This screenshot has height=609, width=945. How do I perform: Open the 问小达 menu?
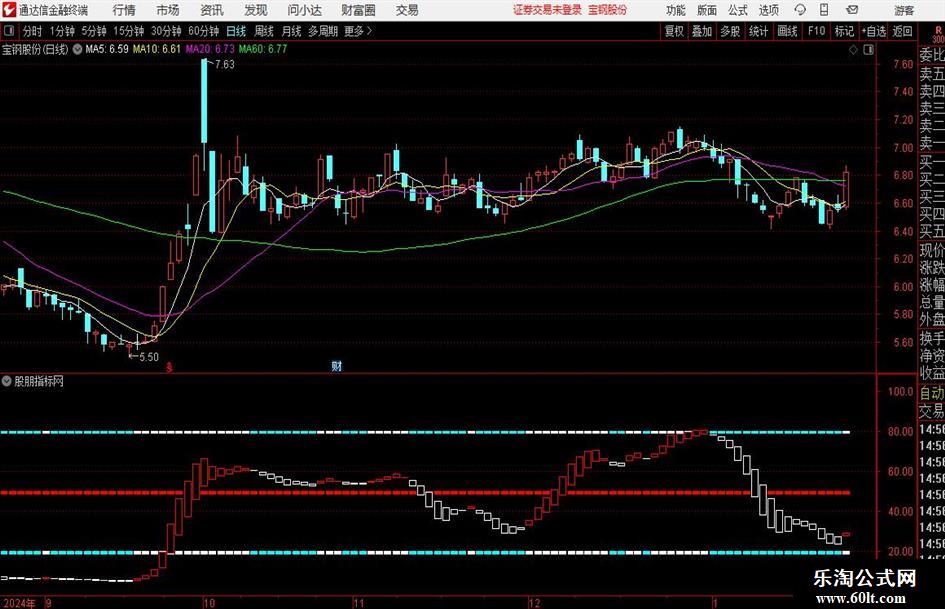click(304, 10)
